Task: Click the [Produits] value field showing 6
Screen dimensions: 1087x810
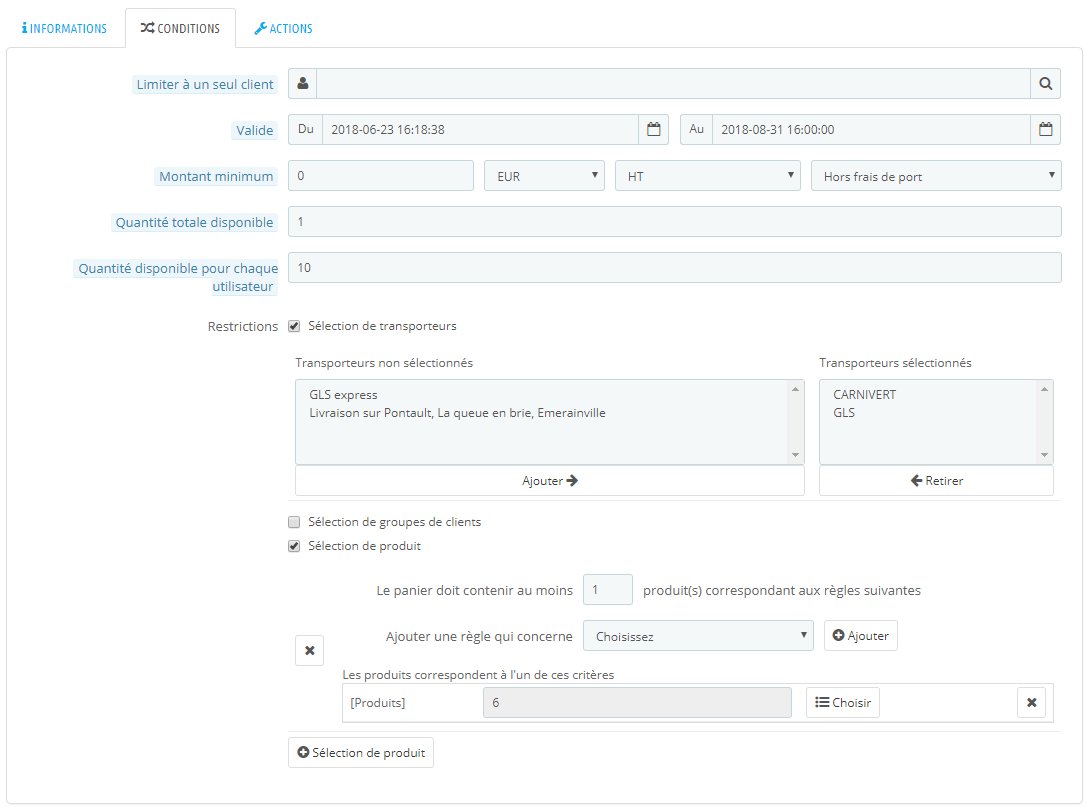Action: (x=637, y=703)
